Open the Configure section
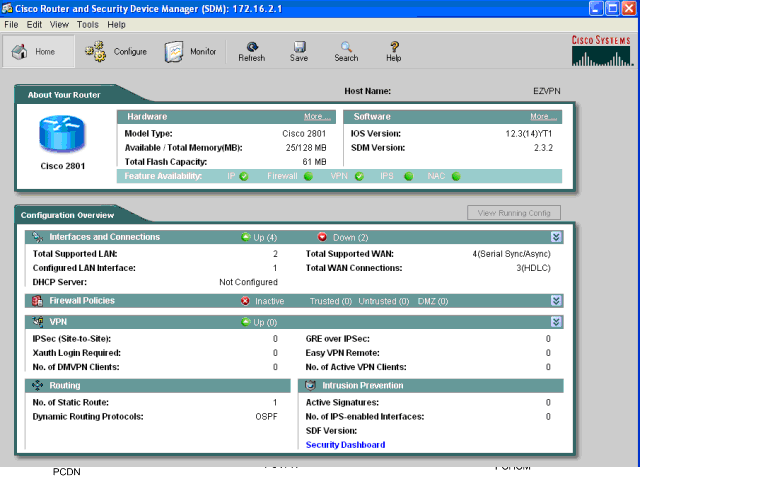 point(116,51)
